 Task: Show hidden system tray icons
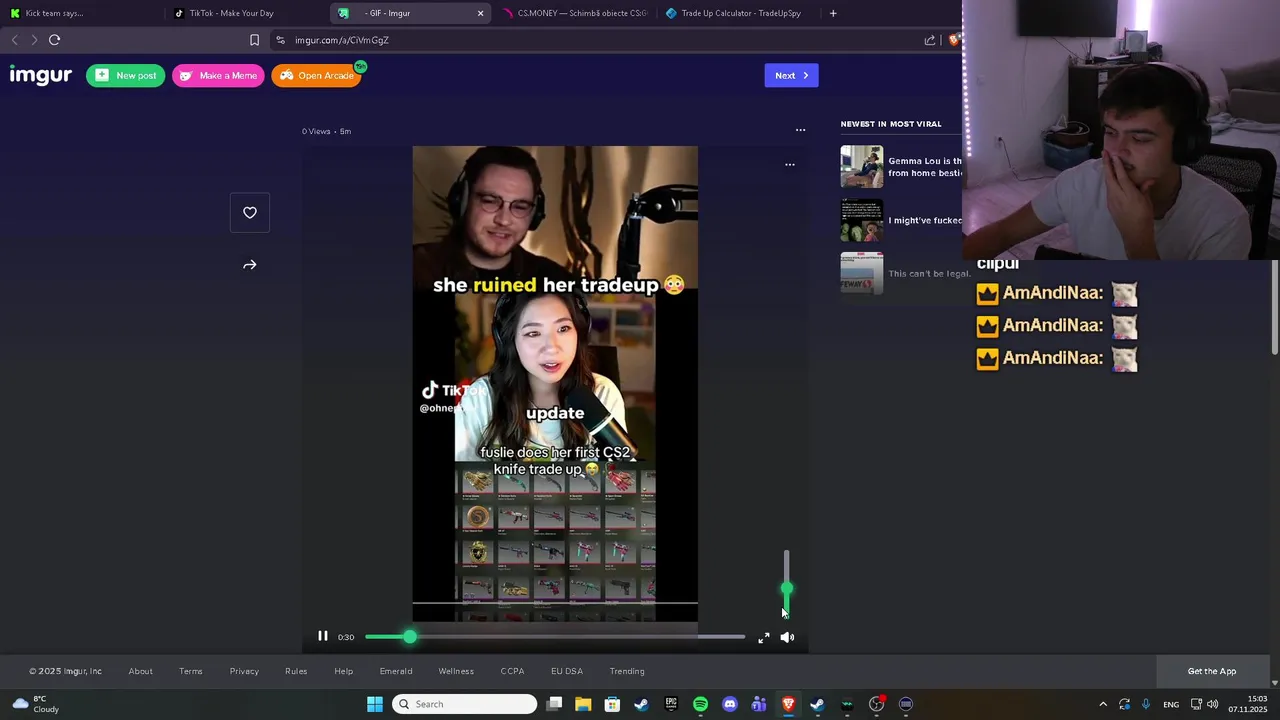[1103, 704]
